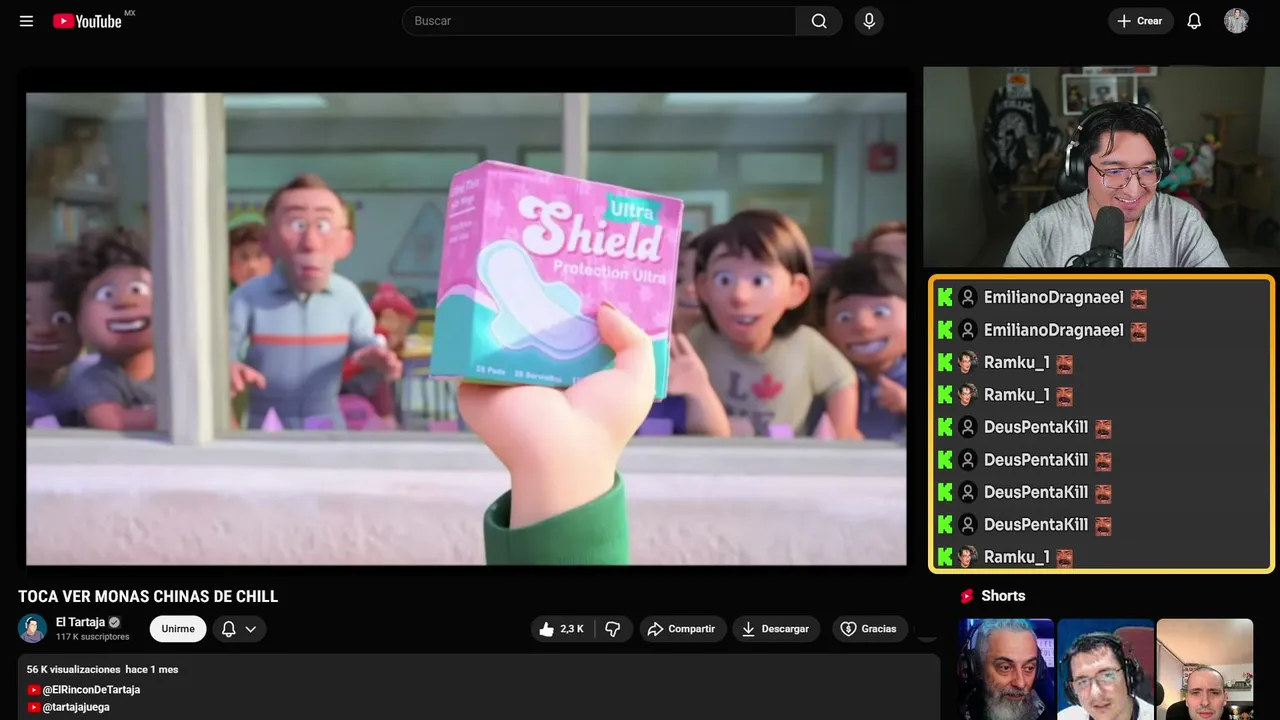The height and width of the screenshot is (720, 1280).
Task: Click the Shorts section heading
Action: 1003,596
